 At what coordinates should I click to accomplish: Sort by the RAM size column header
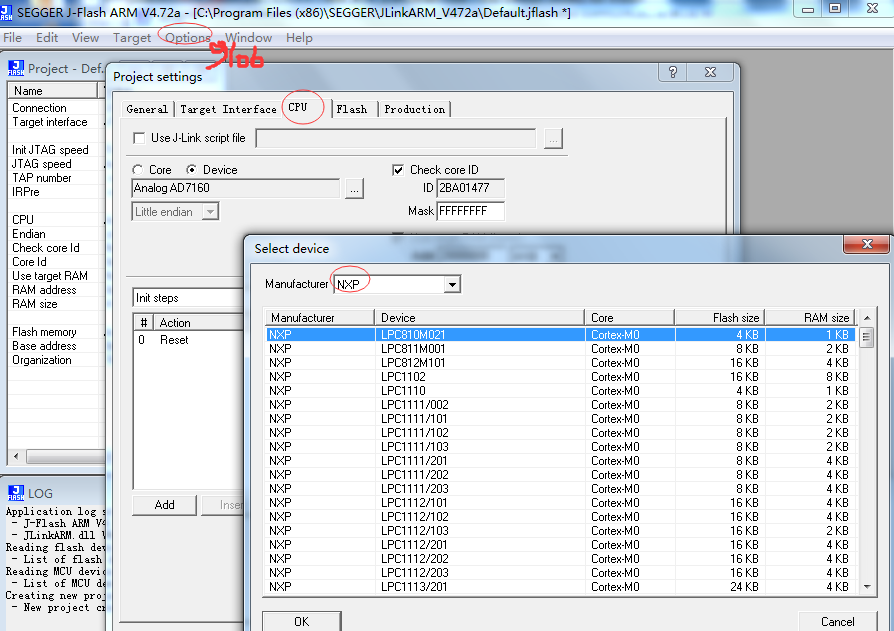tap(810, 317)
